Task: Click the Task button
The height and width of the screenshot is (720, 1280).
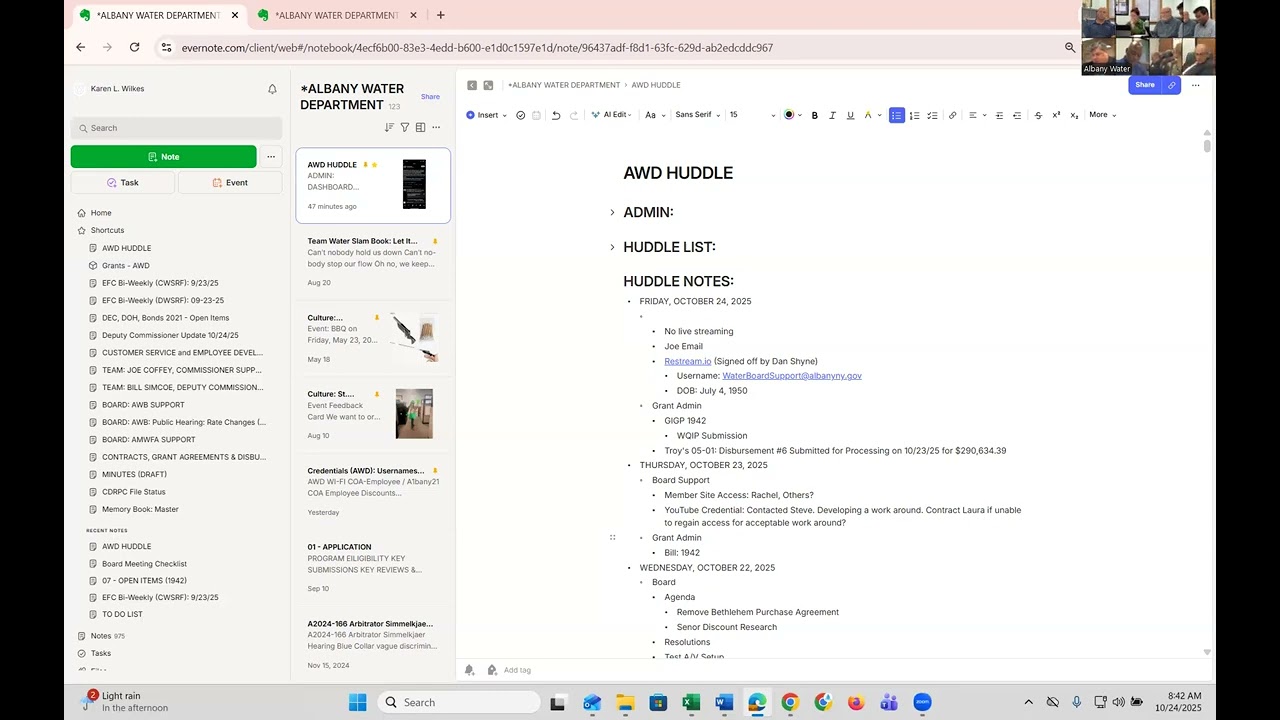Action: pos(123,183)
